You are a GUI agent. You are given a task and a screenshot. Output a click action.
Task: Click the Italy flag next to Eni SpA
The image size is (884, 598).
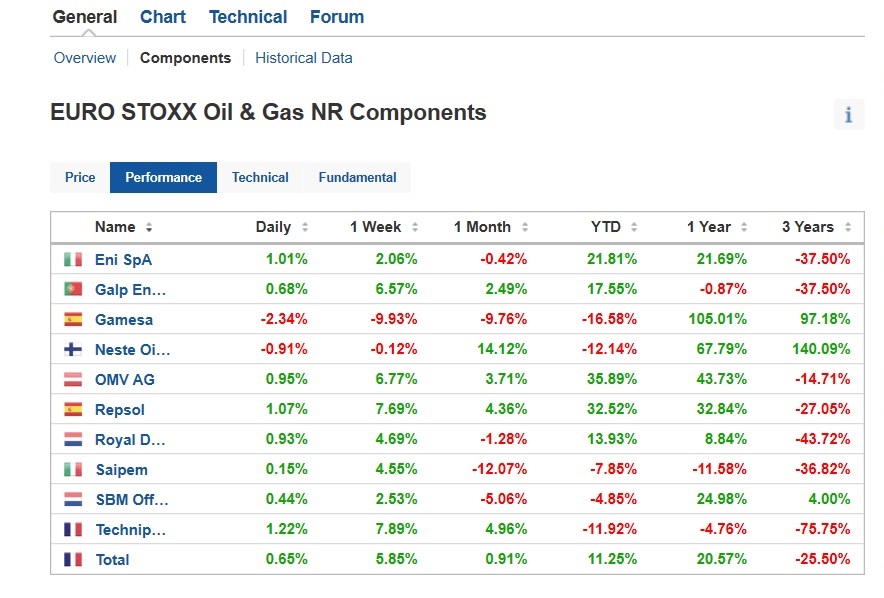(x=73, y=259)
